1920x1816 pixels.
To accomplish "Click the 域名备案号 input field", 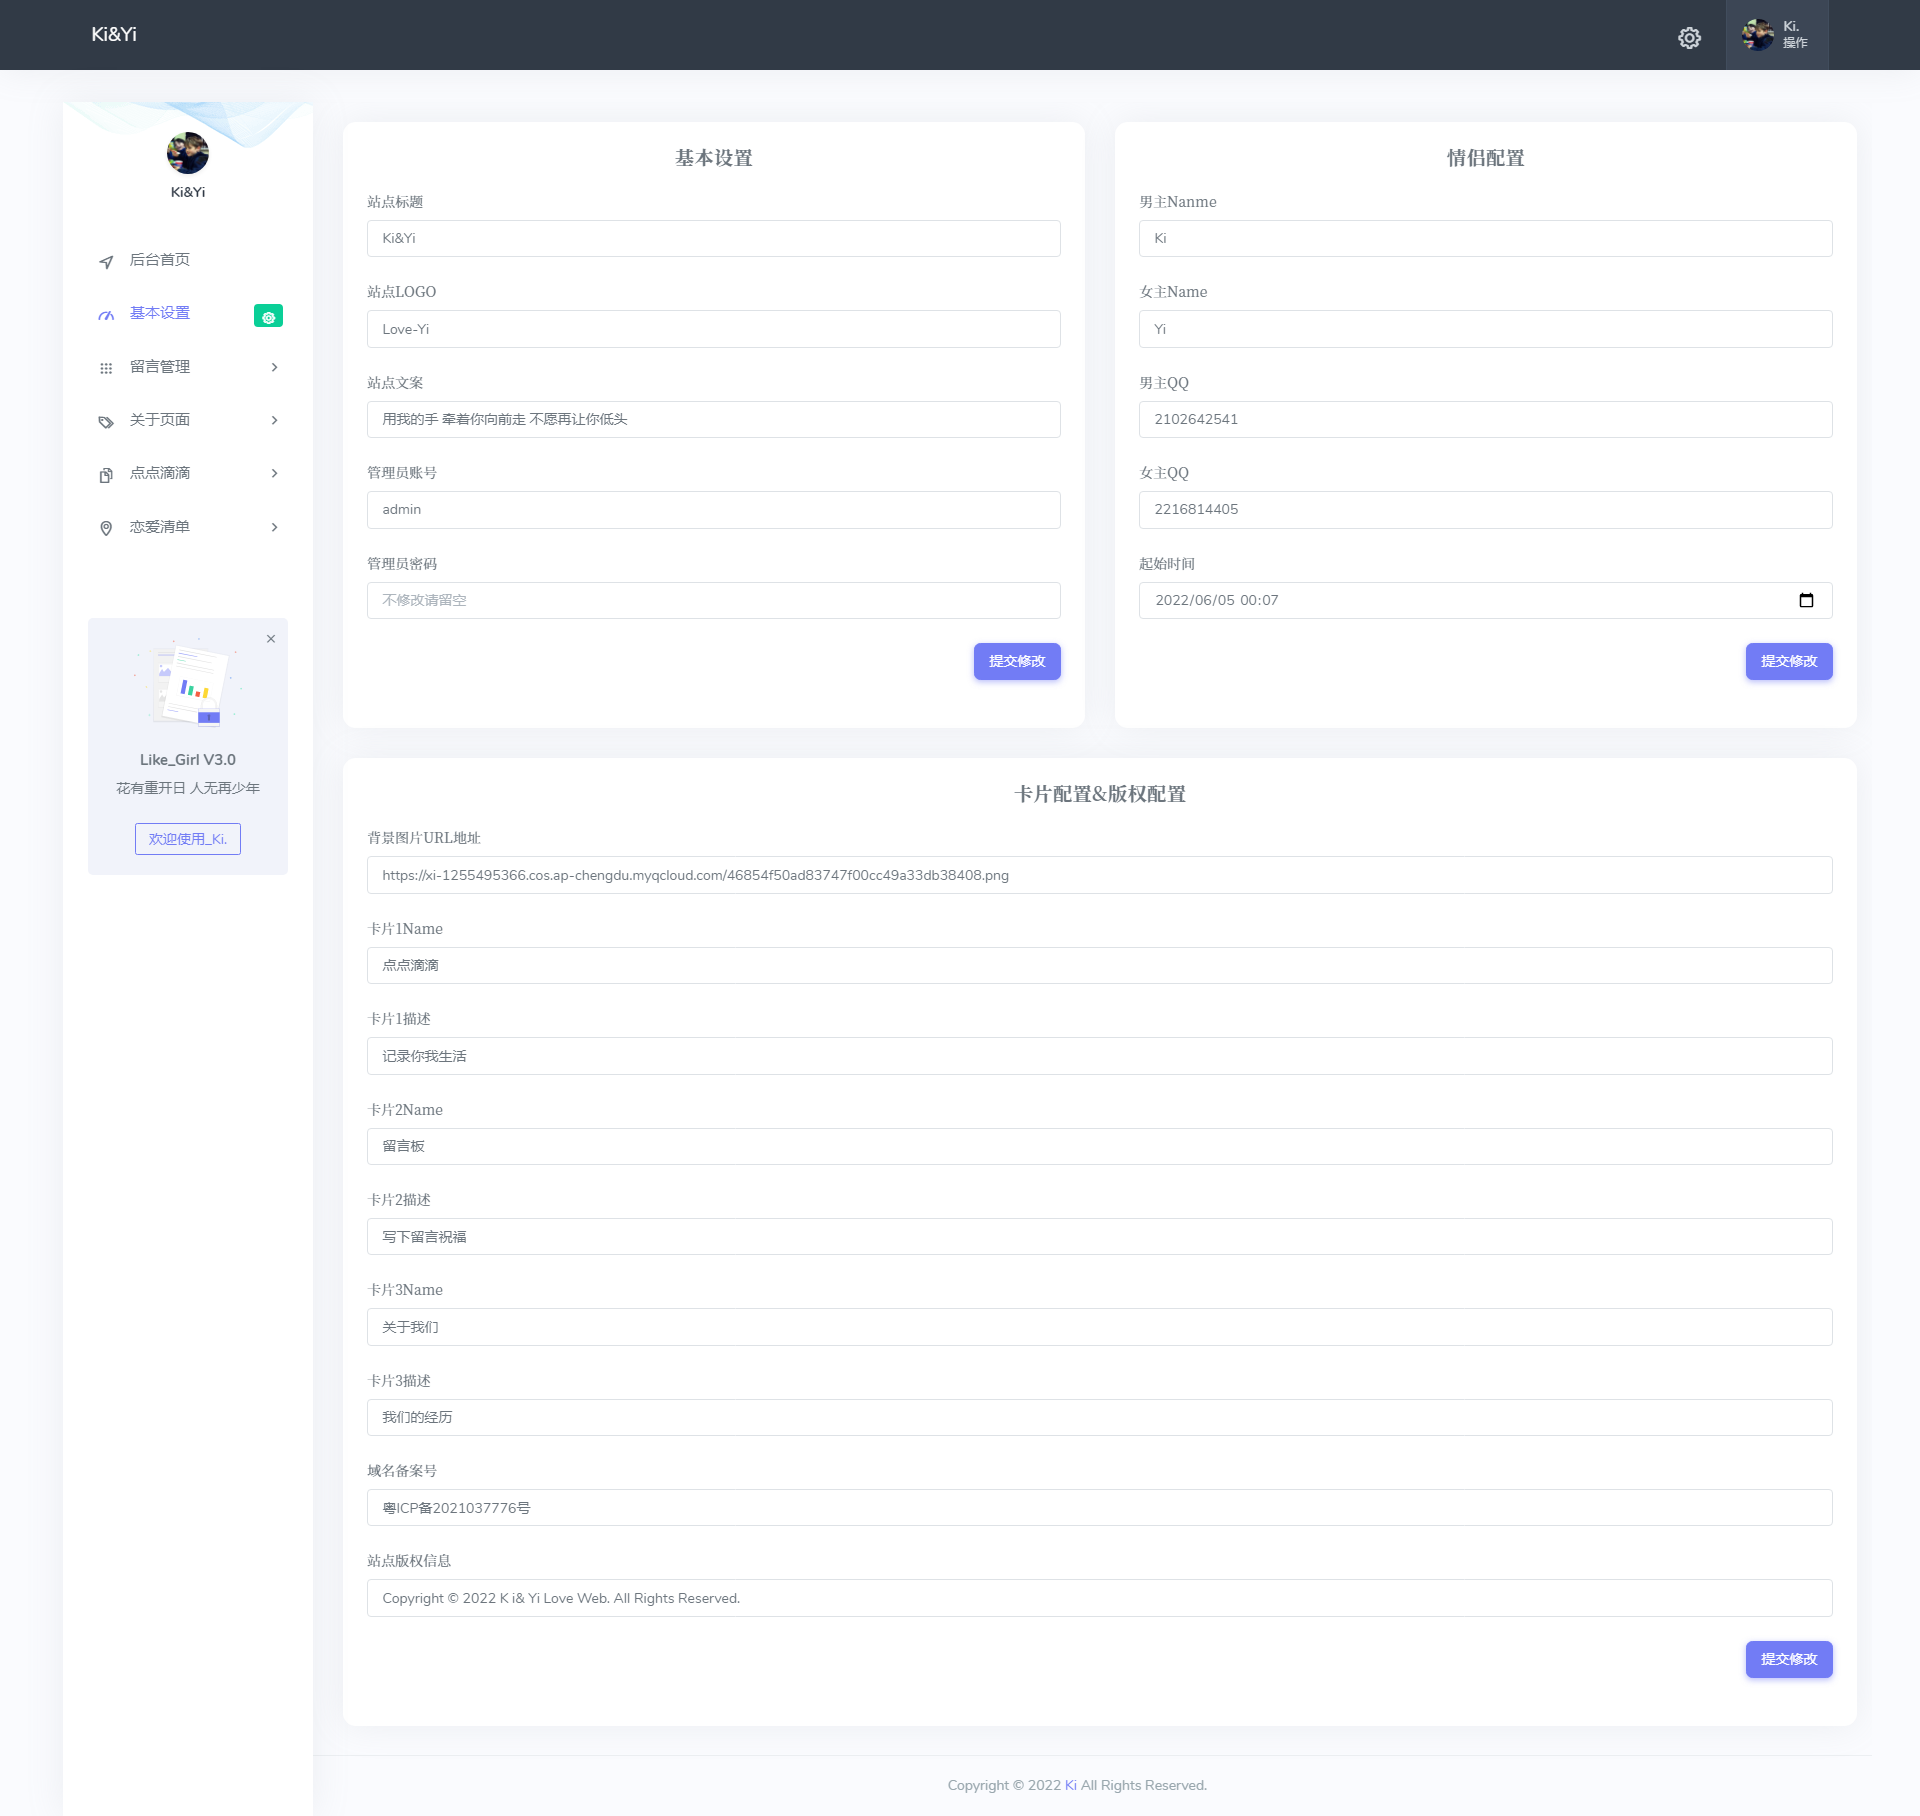I will [1098, 1508].
